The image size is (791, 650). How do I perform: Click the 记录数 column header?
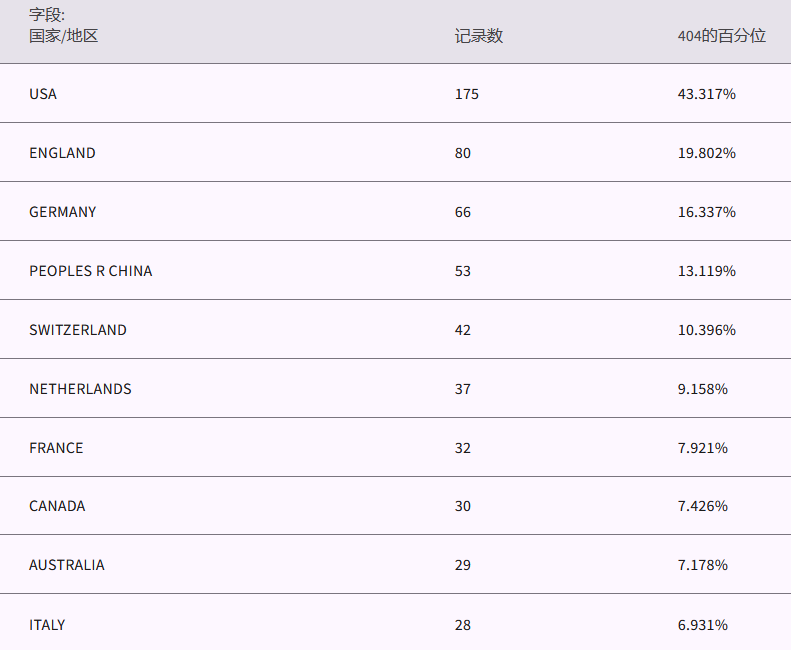(x=478, y=36)
